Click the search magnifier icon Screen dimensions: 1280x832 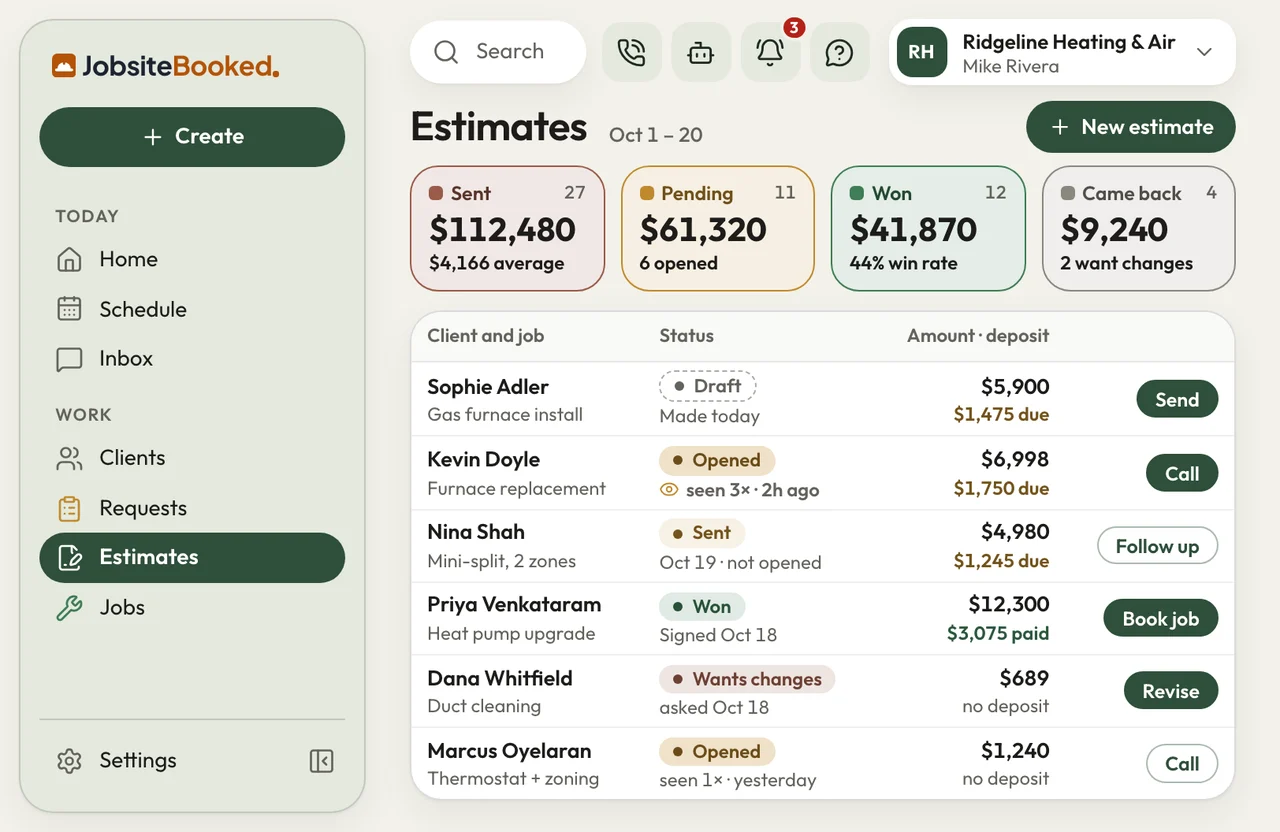click(446, 52)
